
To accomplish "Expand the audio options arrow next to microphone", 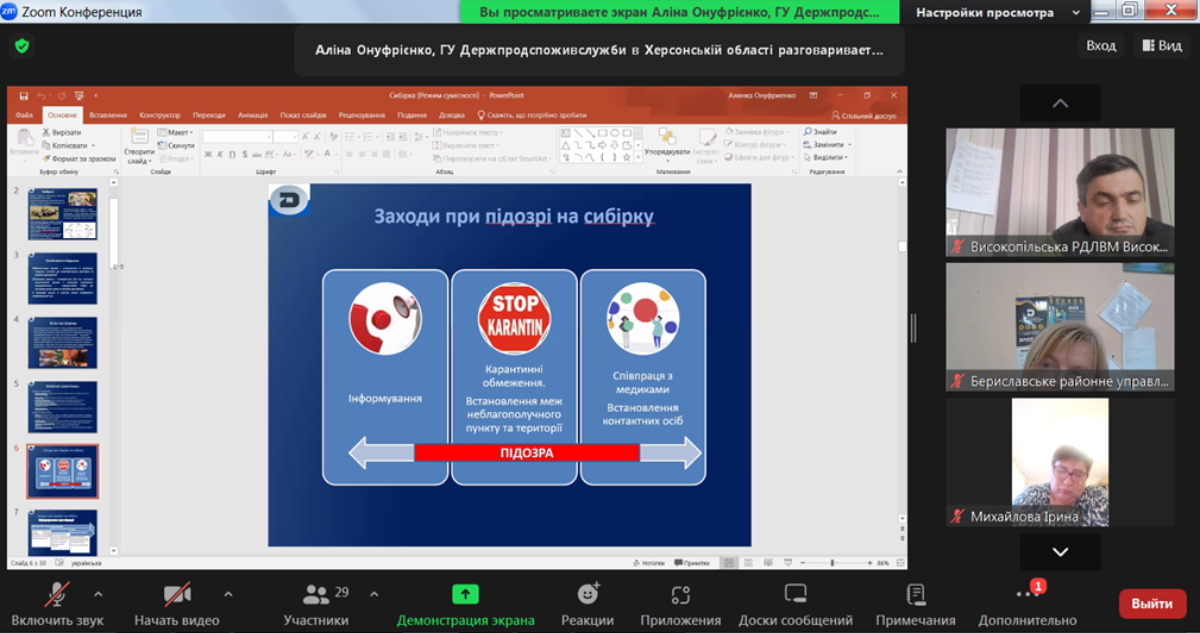I will point(98,594).
